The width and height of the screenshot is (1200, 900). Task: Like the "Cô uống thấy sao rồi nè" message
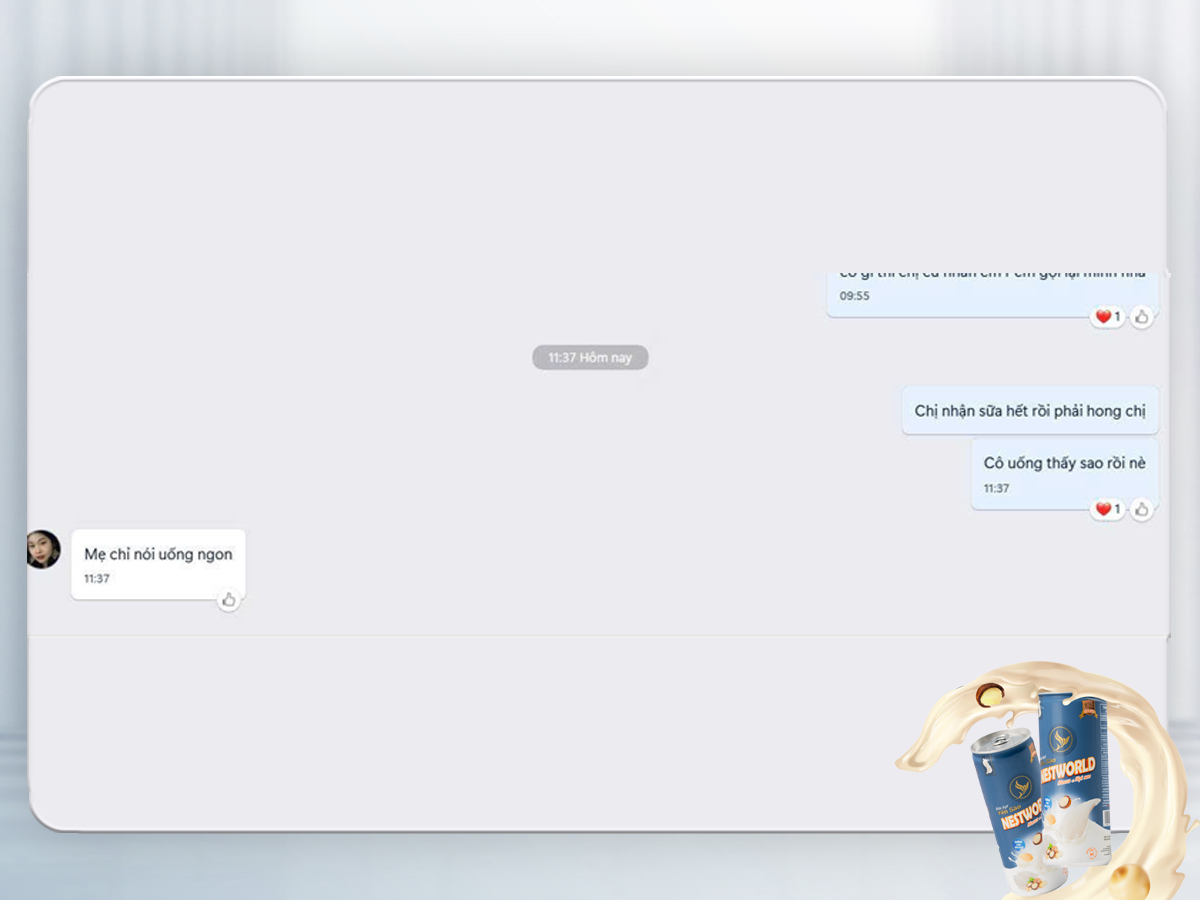(1141, 509)
